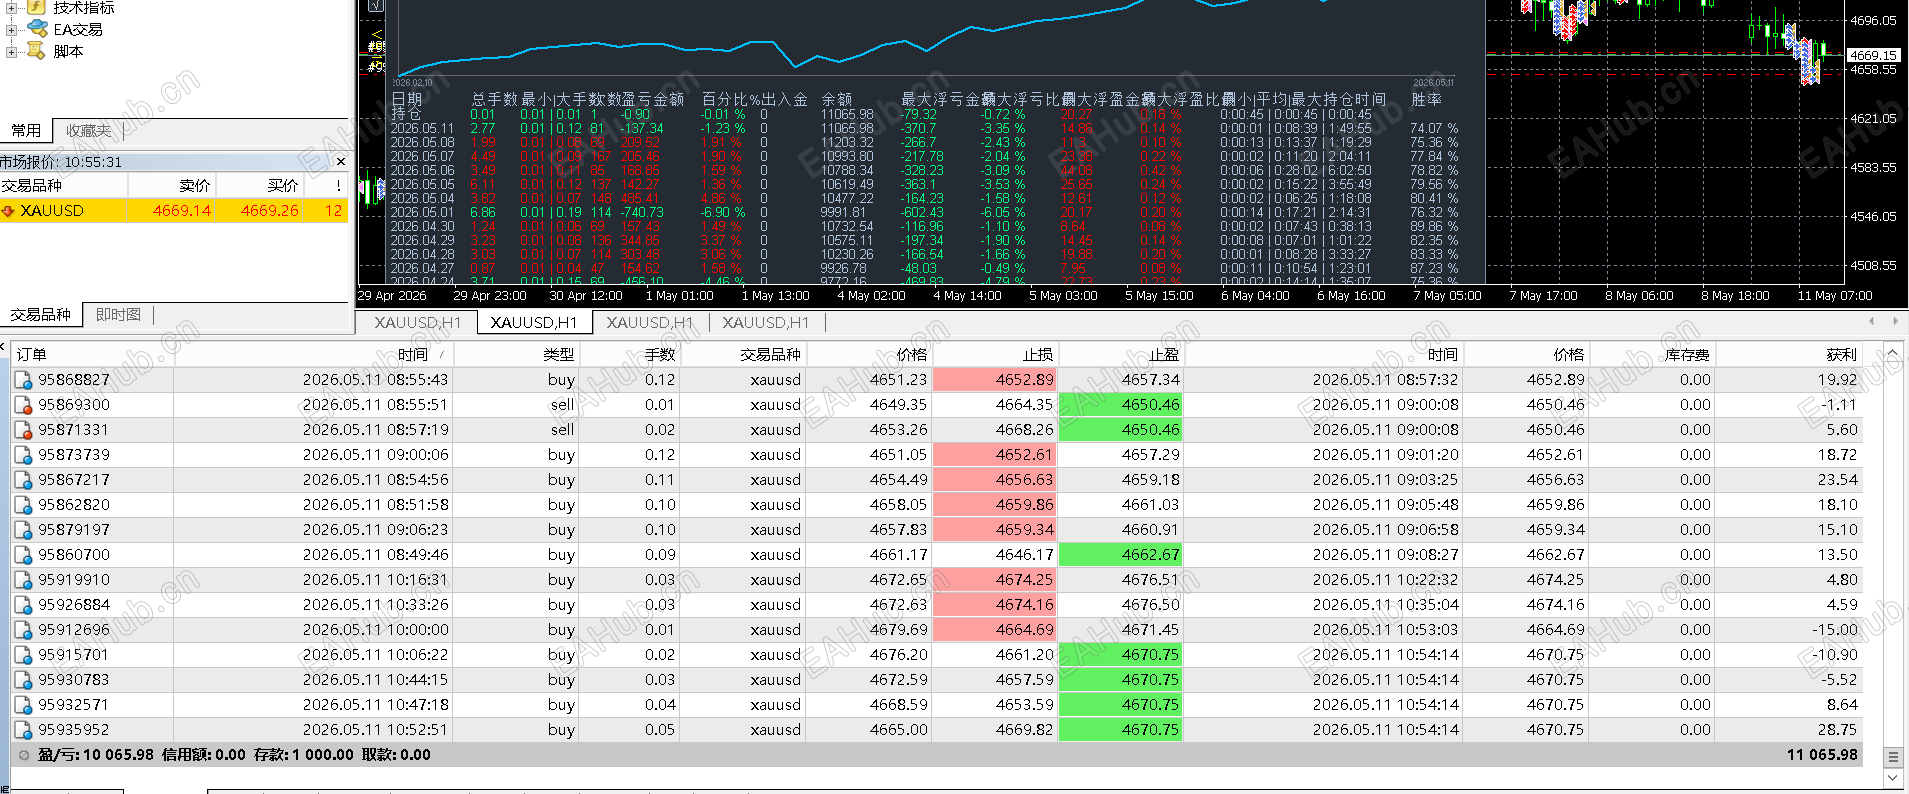
Task: Click the bid price 4669.14
Action: [x=182, y=211]
